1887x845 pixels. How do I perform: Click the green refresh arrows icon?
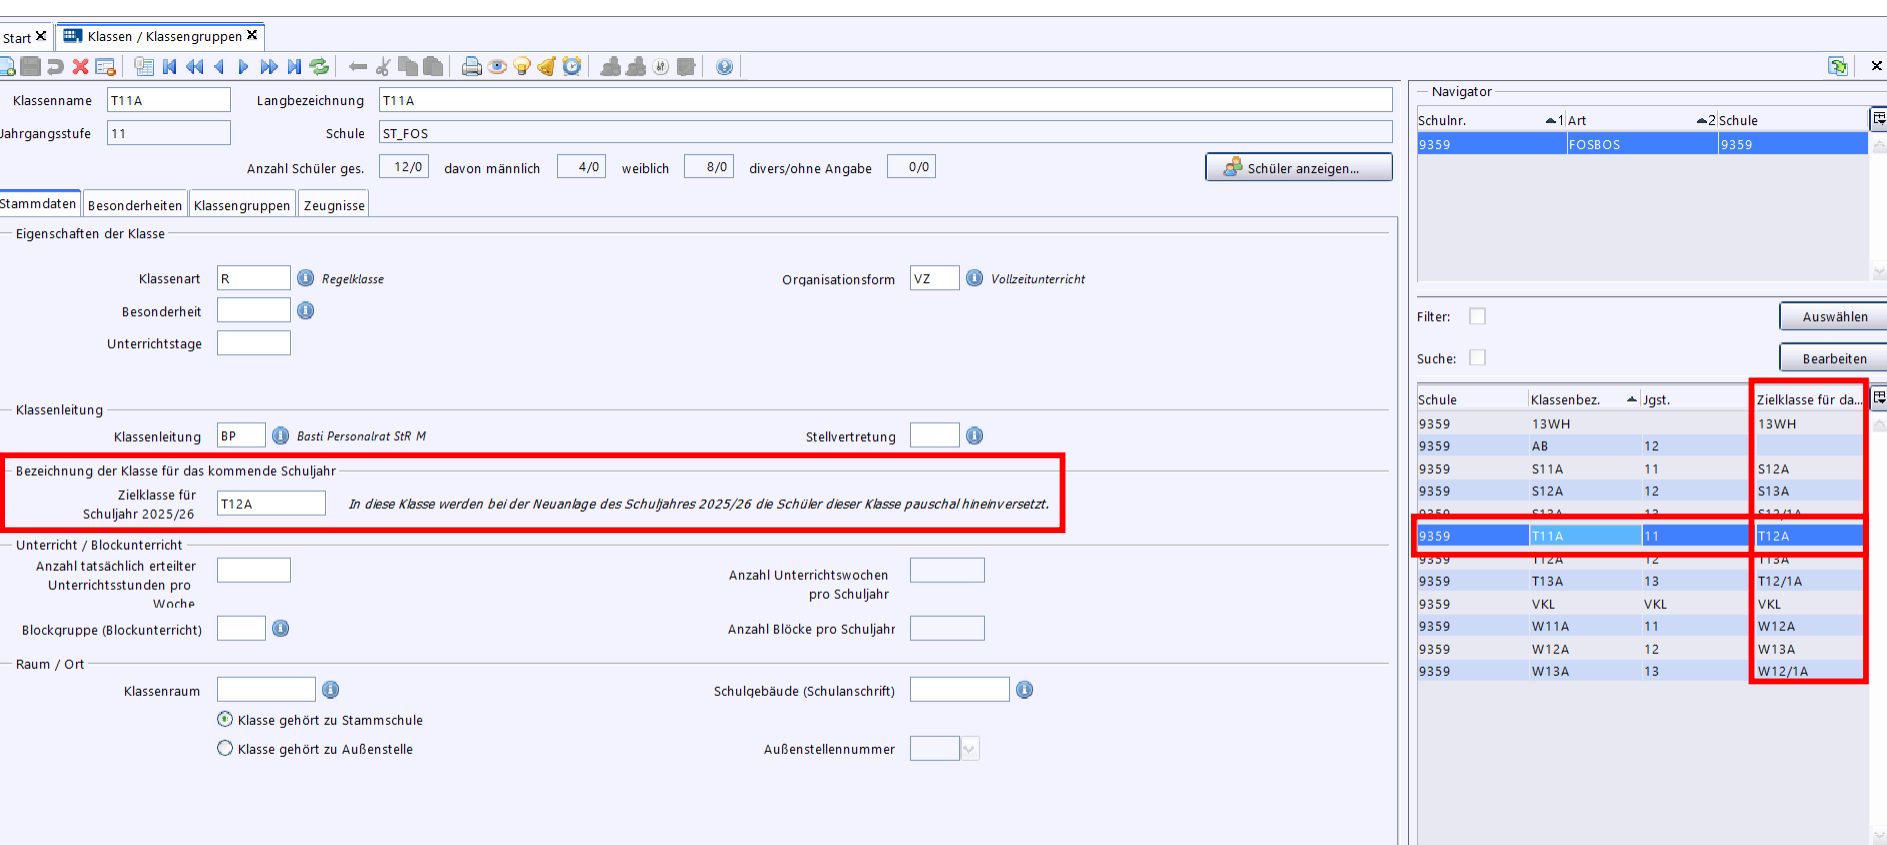click(x=319, y=67)
